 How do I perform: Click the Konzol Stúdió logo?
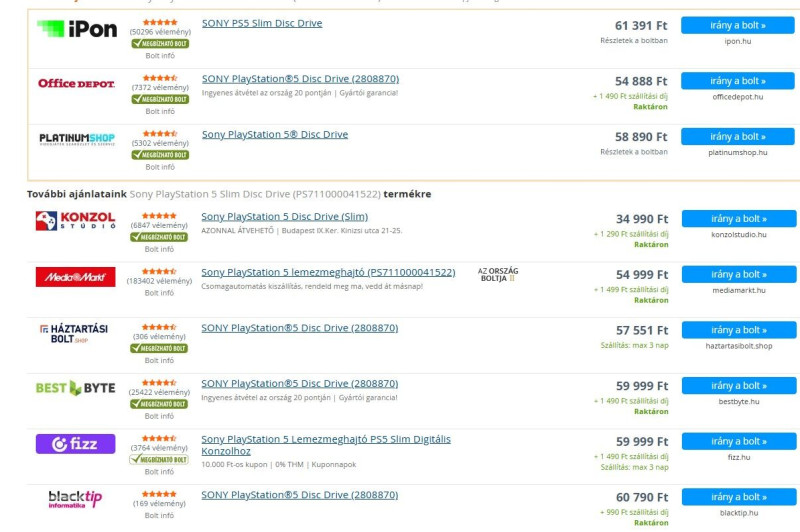[x=76, y=220]
